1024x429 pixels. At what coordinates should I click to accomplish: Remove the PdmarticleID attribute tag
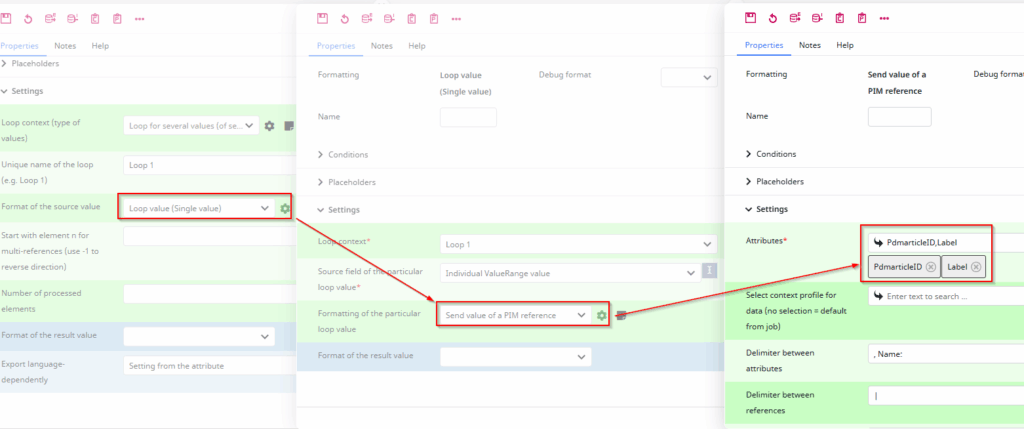click(x=931, y=266)
